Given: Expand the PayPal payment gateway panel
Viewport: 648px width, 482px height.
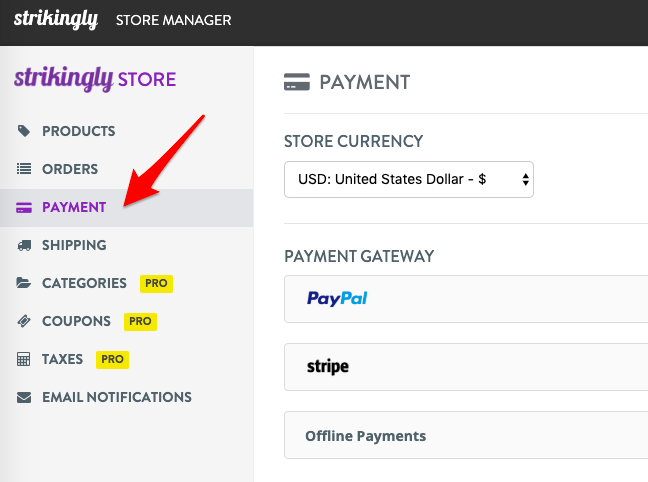Looking at the screenshot, I should click(x=466, y=299).
